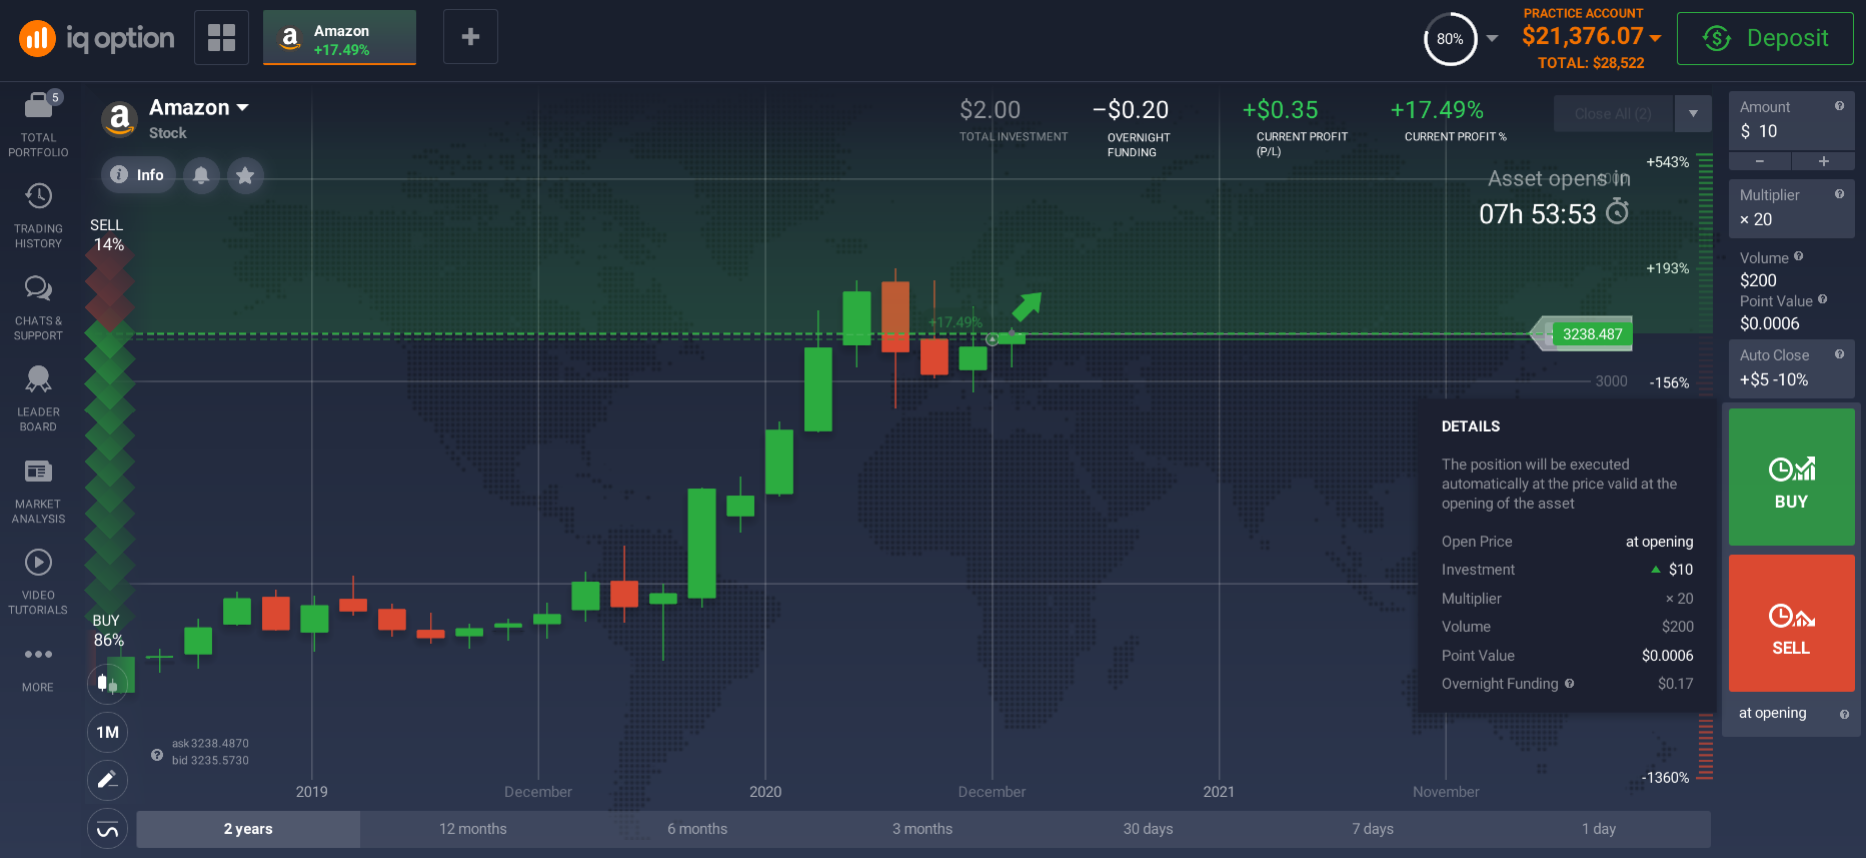1866x858 pixels.
Task: Click the Point Value help icon
Action: pos(1822,299)
